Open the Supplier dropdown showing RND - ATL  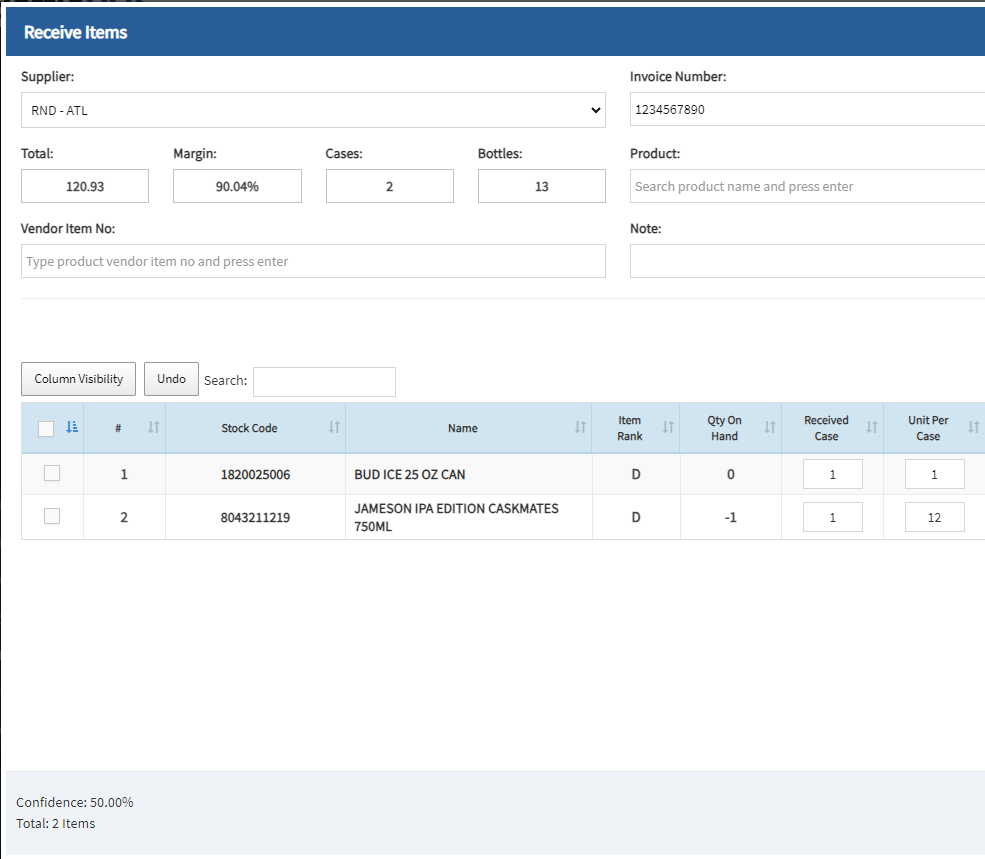pyautogui.click(x=313, y=110)
